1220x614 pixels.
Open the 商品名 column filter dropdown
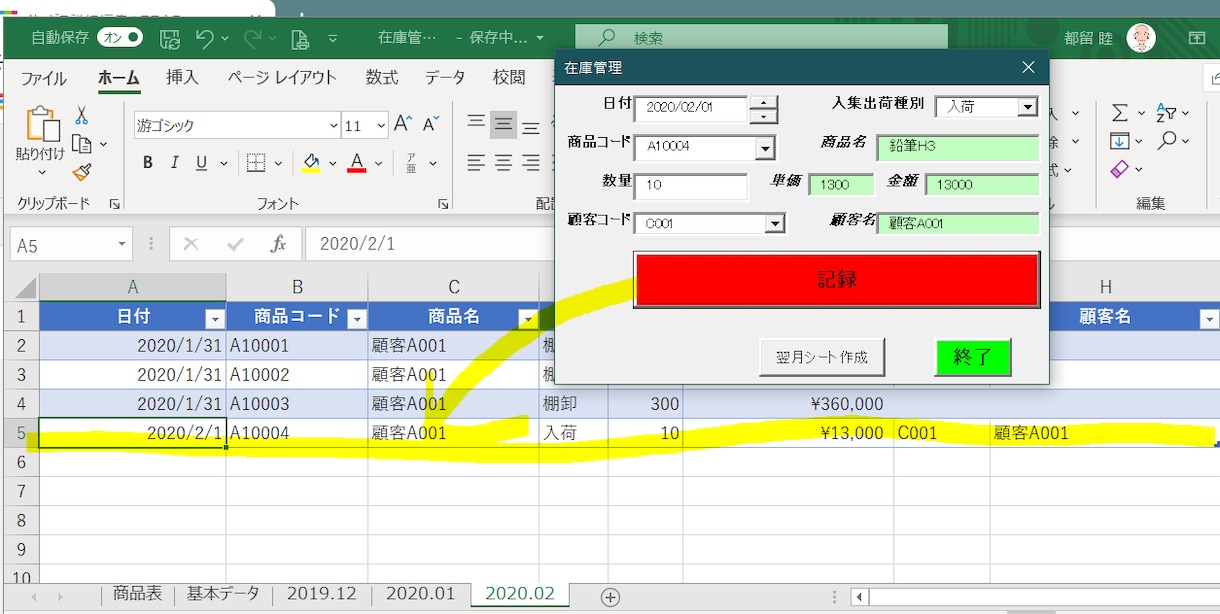click(x=528, y=318)
